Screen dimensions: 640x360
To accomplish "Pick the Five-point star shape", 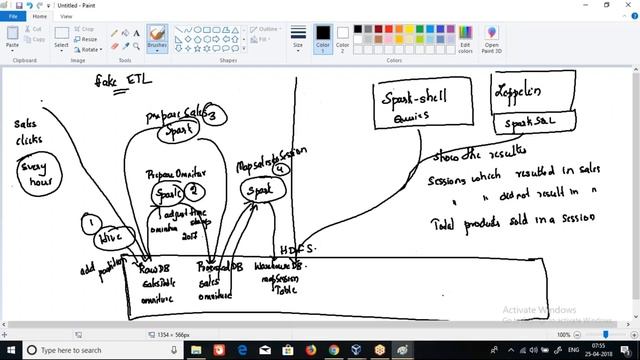I will tap(198, 48).
